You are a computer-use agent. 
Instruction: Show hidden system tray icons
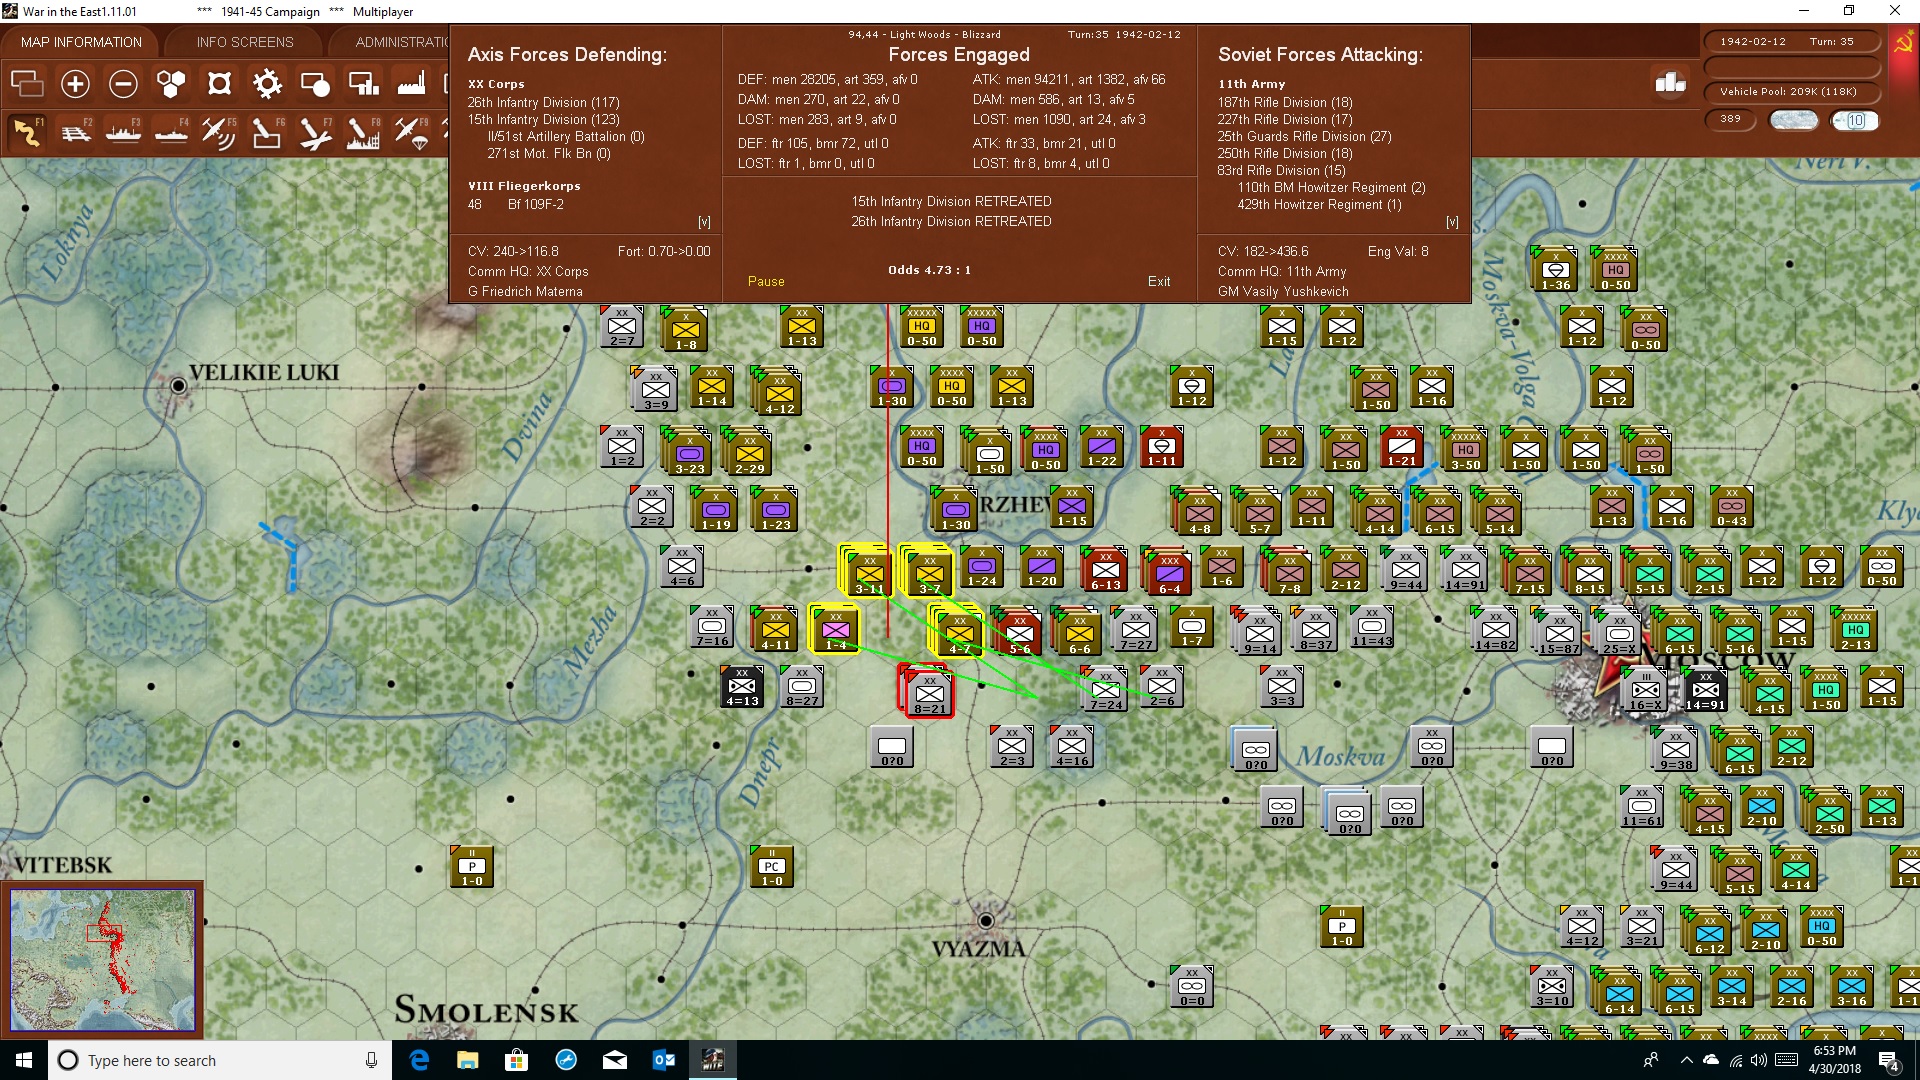(x=1687, y=1060)
